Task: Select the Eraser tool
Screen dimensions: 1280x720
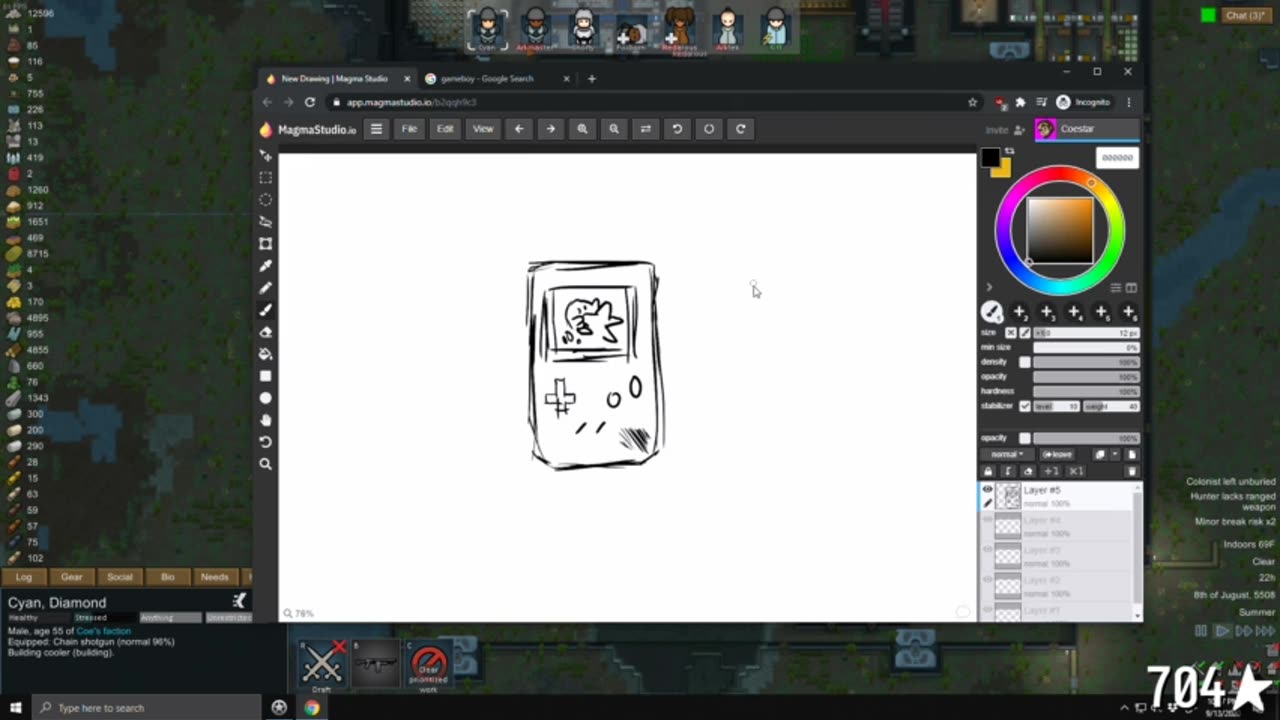Action: pos(265,332)
